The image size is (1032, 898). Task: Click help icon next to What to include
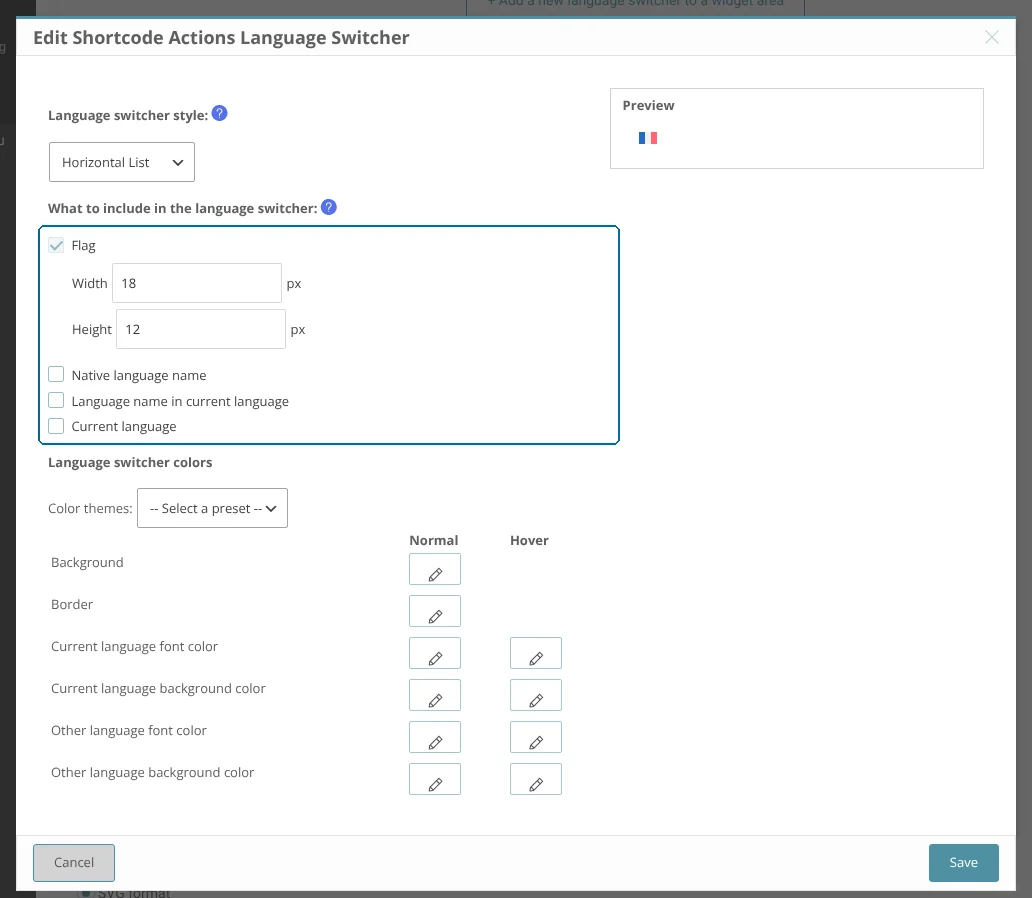tap(329, 207)
